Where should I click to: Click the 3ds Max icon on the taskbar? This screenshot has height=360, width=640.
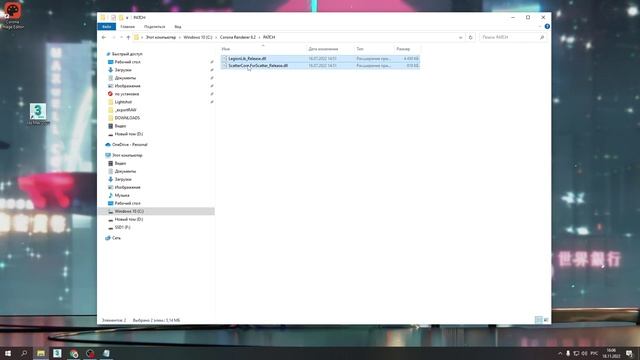57,353
